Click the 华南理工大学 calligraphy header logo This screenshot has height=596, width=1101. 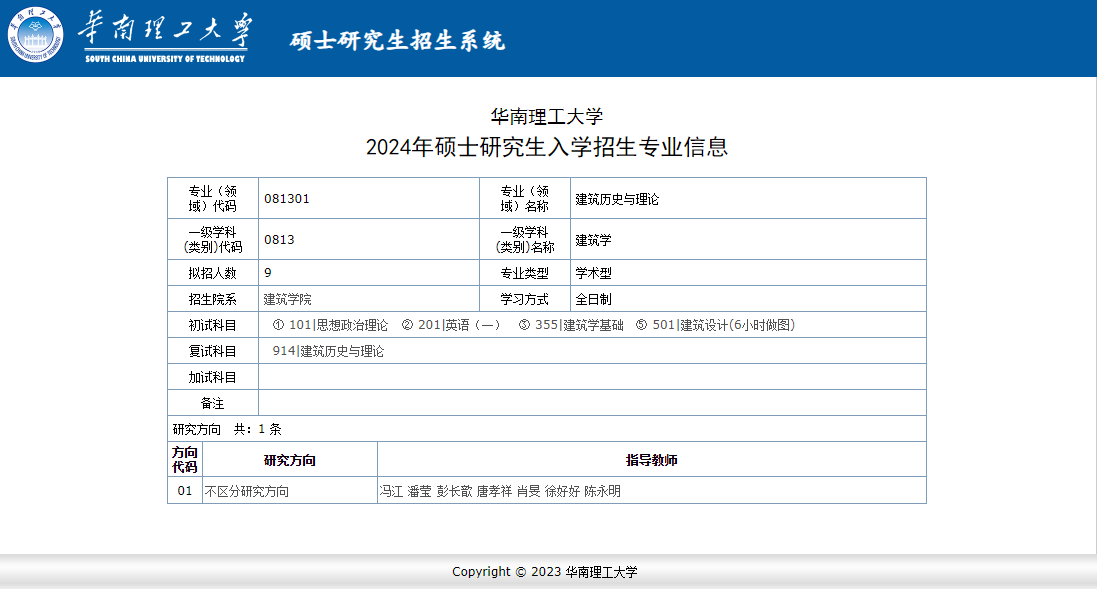coord(165,38)
